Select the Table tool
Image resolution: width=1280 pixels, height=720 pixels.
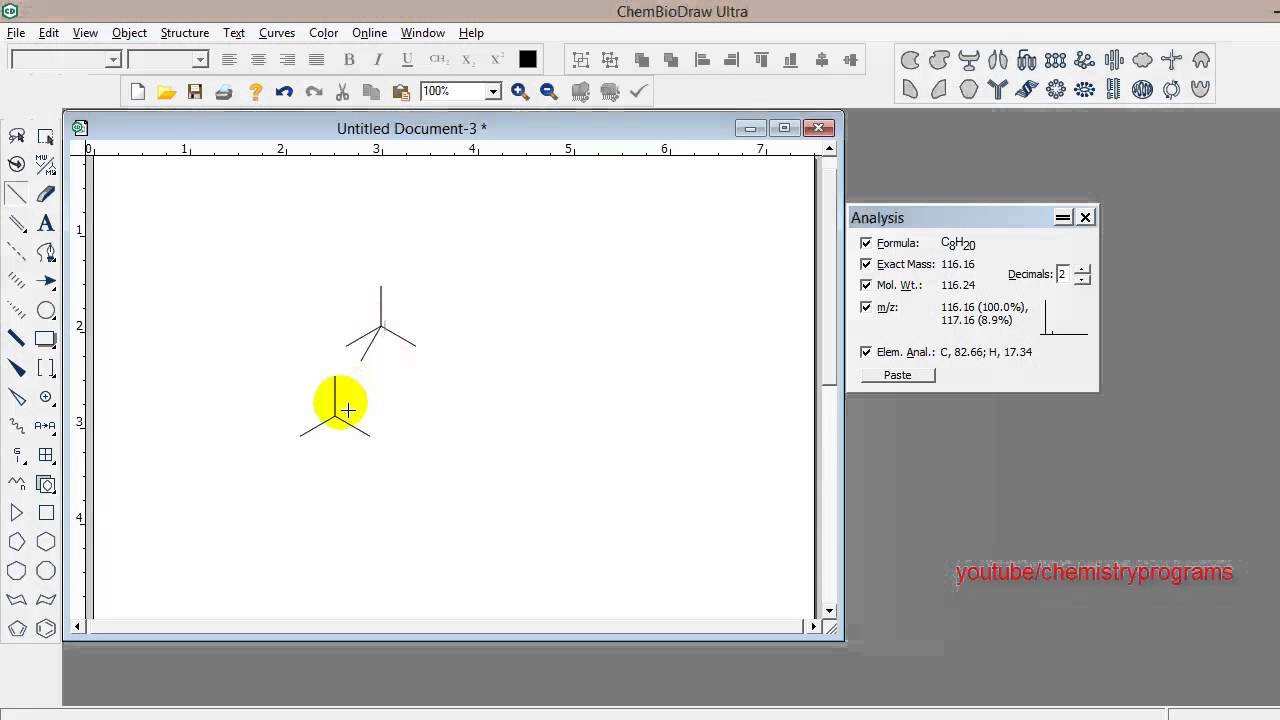(46, 455)
